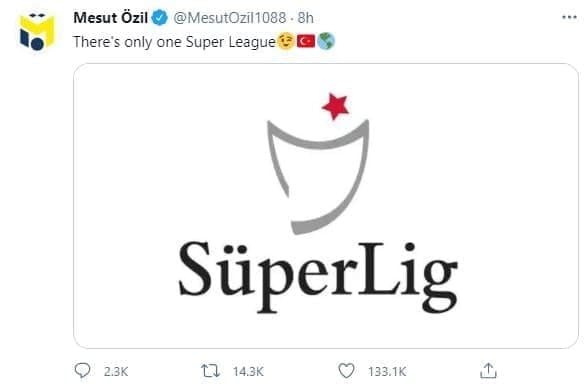Like the tweet with heart icon
This screenshot has height=391, width=585.
[346, 371]
